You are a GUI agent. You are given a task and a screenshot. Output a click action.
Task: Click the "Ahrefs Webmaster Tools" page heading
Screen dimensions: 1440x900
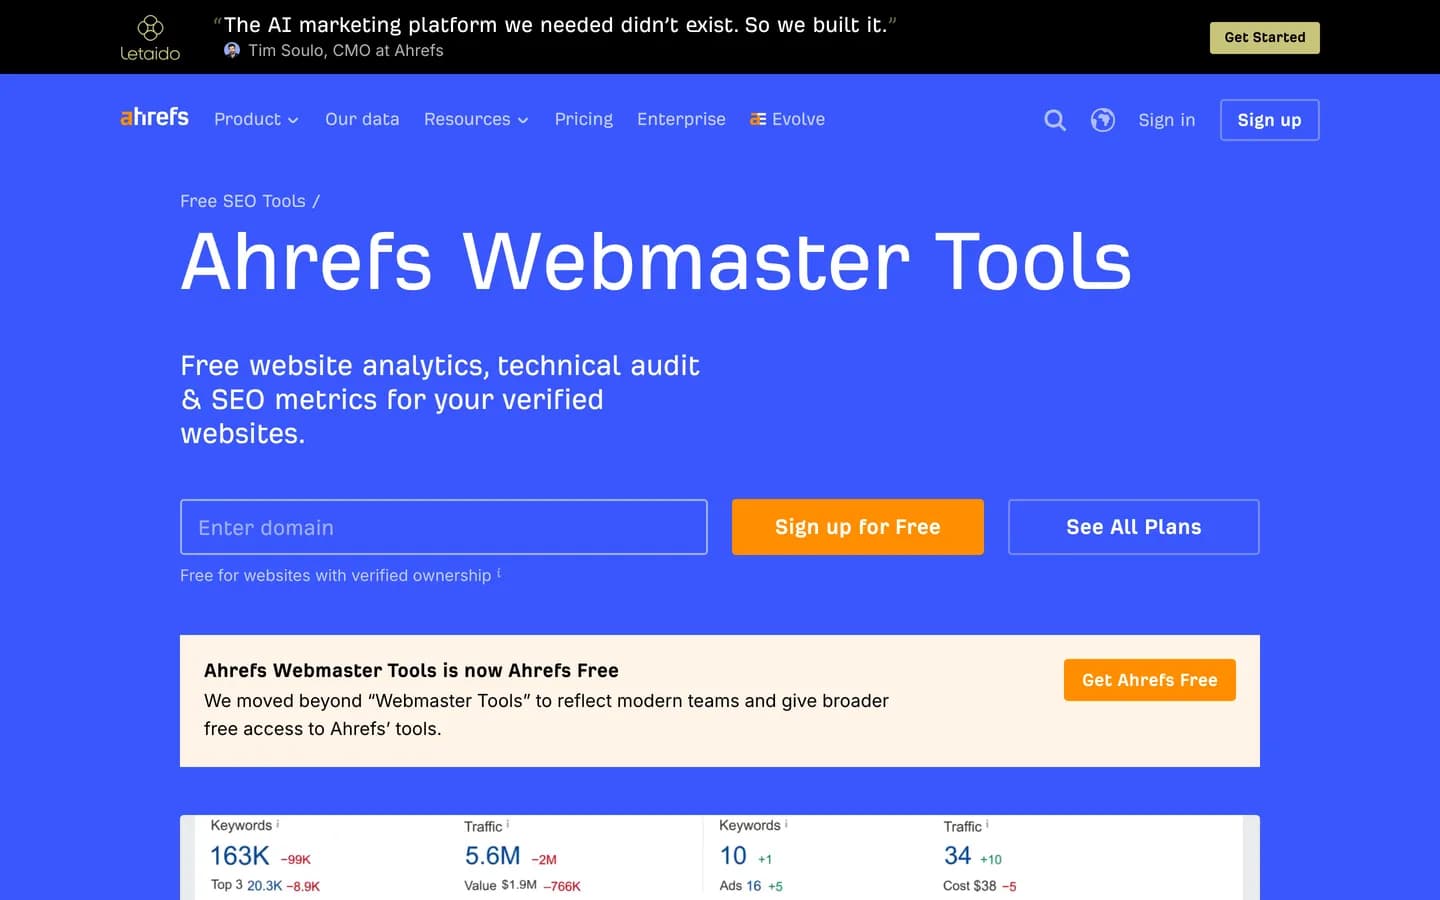click(656, 261)
